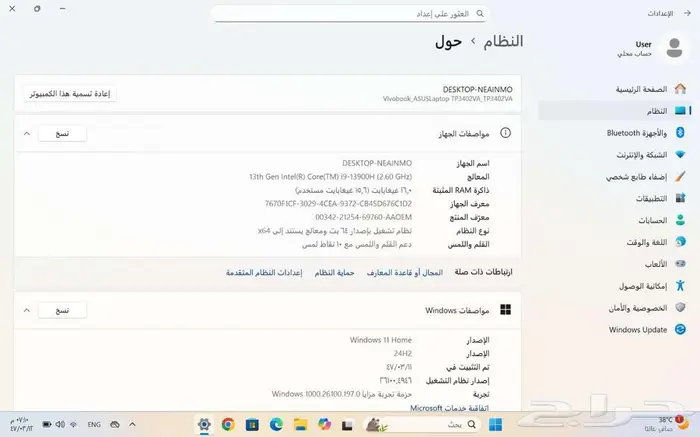Click the Vivobook_ASUSLaptop TP3402VA model text
This screenshot has height=437, width=700.
(x=447, y=99)
